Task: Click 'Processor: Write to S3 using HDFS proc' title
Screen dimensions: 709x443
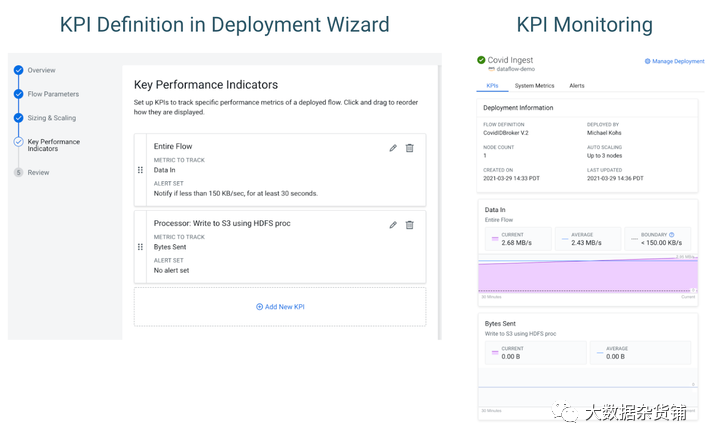Action: 222,223
